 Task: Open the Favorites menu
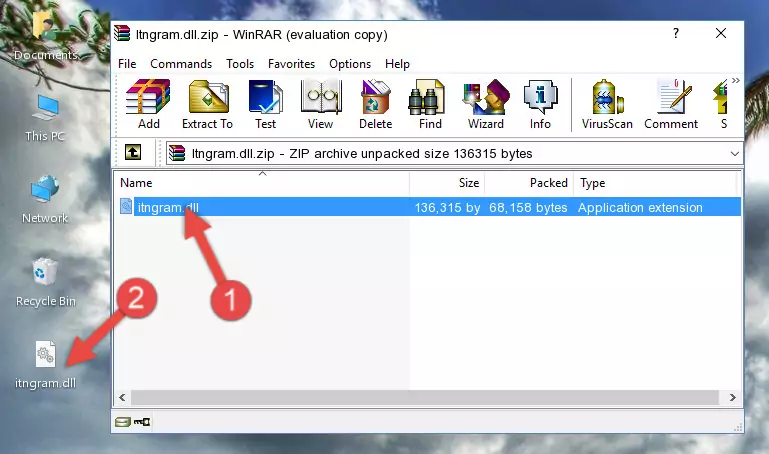[291, 64]
